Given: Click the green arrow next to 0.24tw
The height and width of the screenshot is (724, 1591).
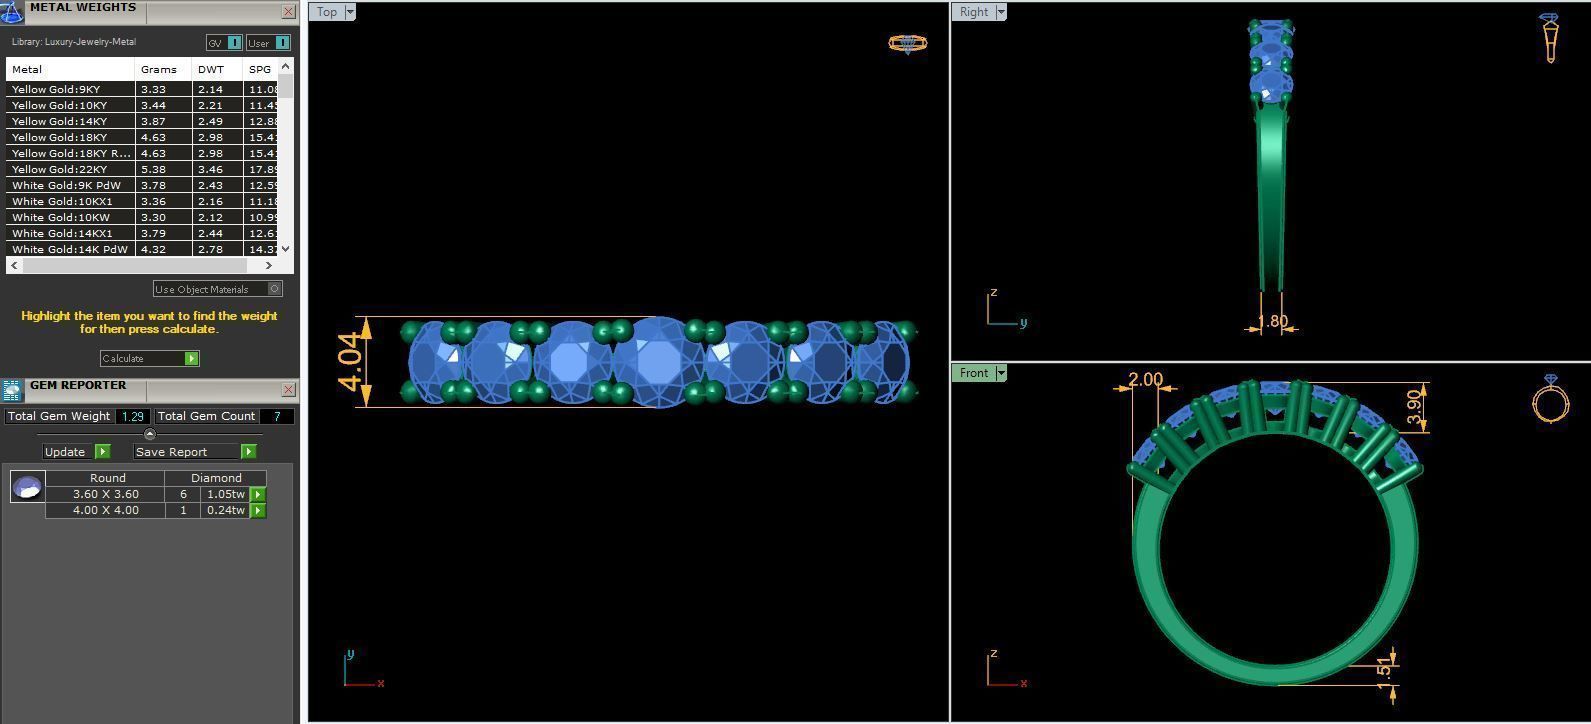Looking at the screenshot, I should [258, 510].
